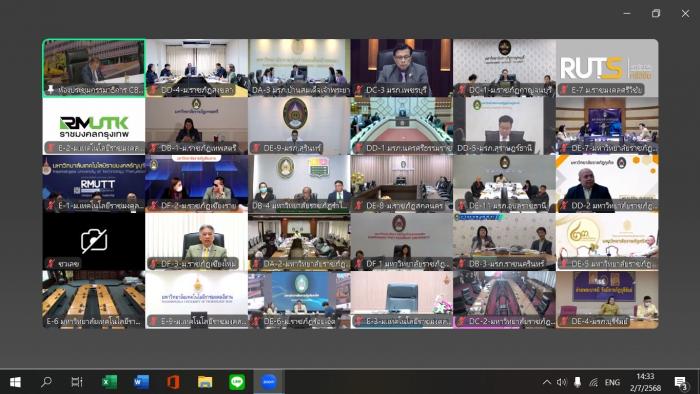Open taskbar Search magnifier
Image resolution: width=700 pixels, height=394 pixels.
(46, 382)
